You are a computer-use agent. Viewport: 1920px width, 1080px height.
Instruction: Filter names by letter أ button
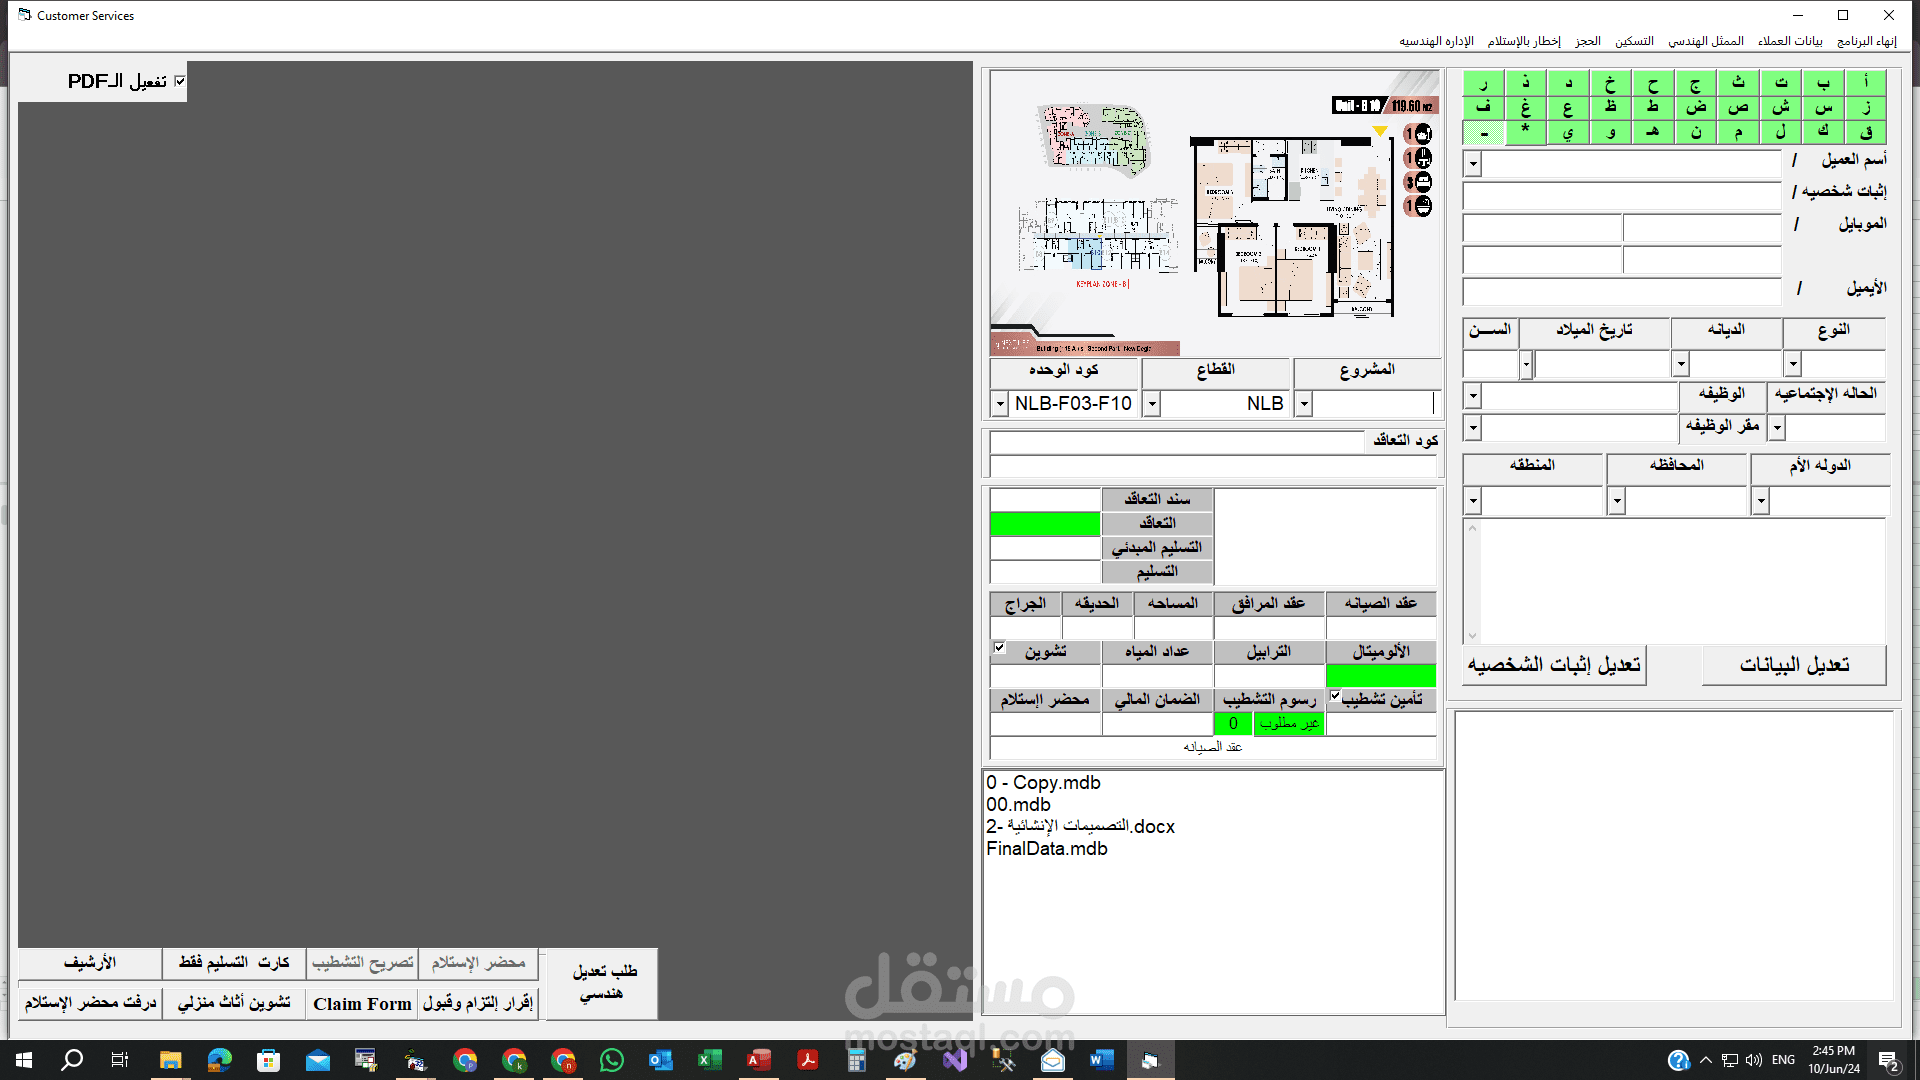pos(1866,82)
